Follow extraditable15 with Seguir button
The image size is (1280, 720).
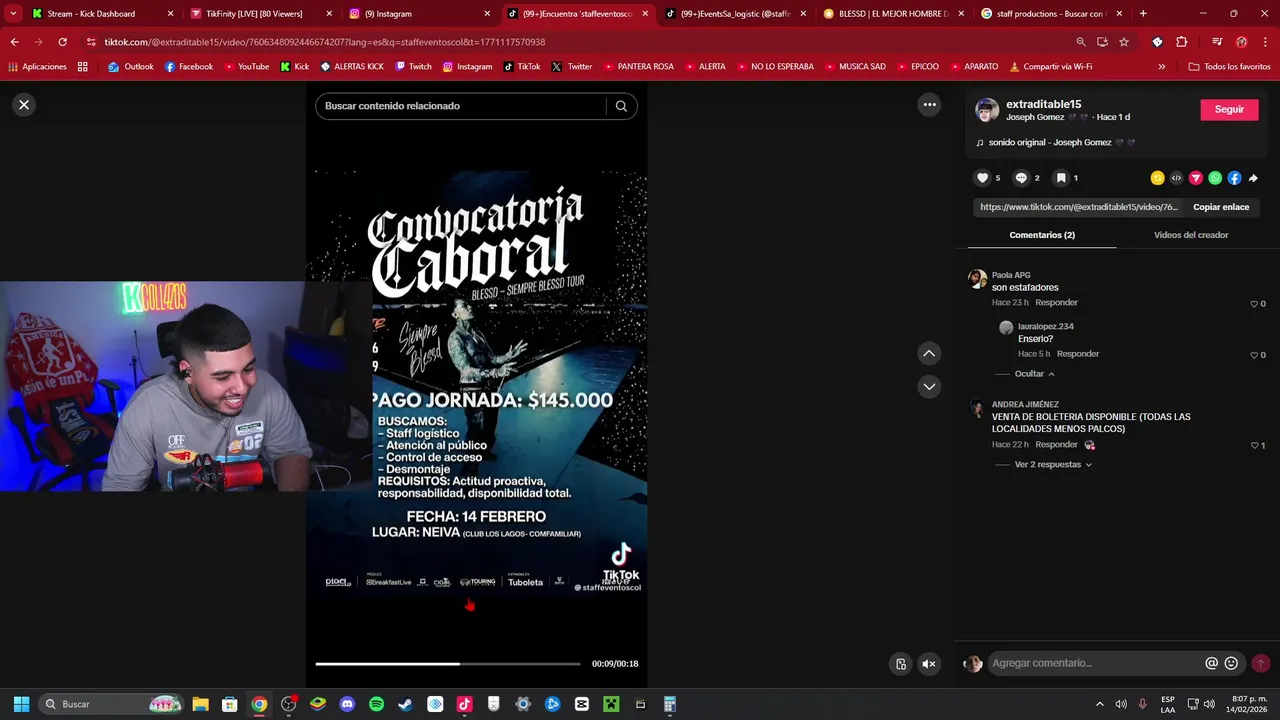pos(1229,109)
